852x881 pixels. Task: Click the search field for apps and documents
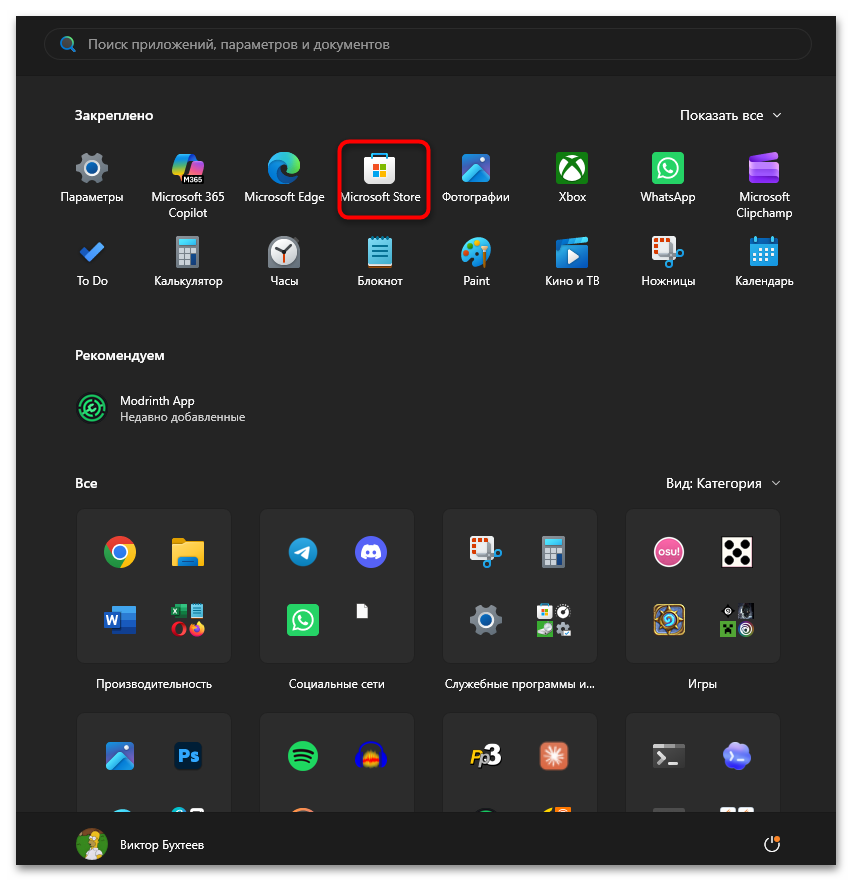tap(428, 44)
